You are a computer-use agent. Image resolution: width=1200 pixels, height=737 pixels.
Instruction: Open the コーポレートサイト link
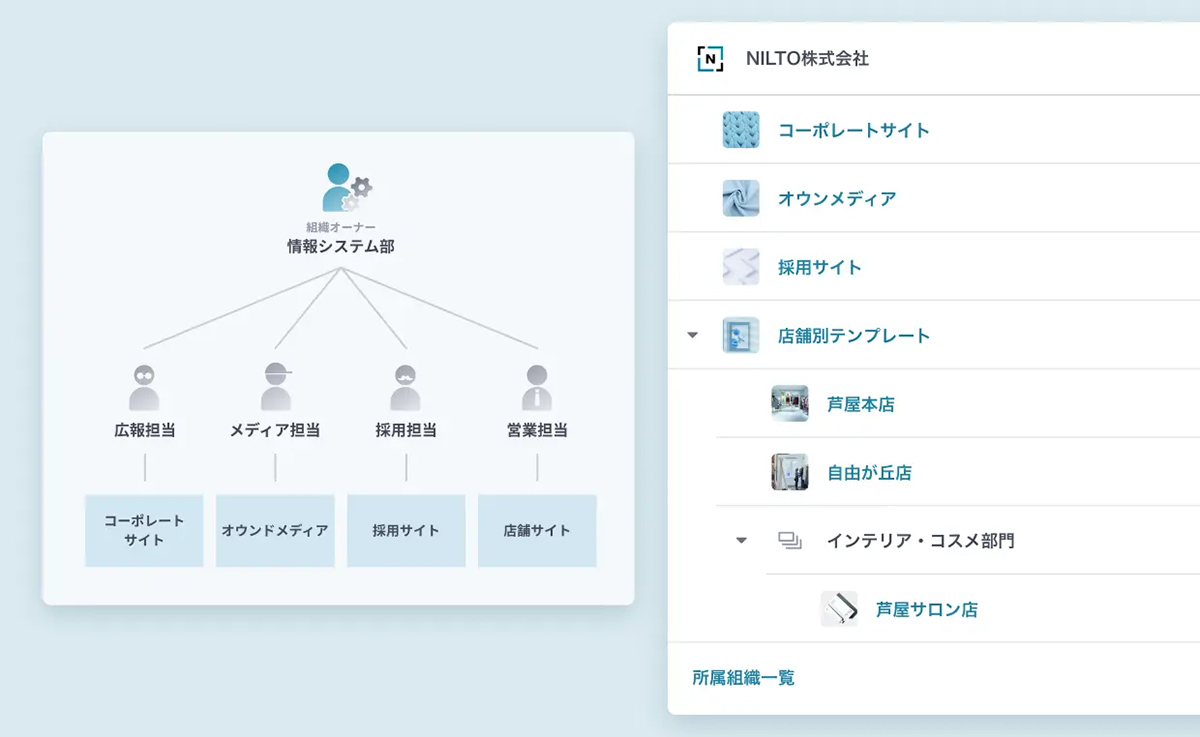click(854, 130)
